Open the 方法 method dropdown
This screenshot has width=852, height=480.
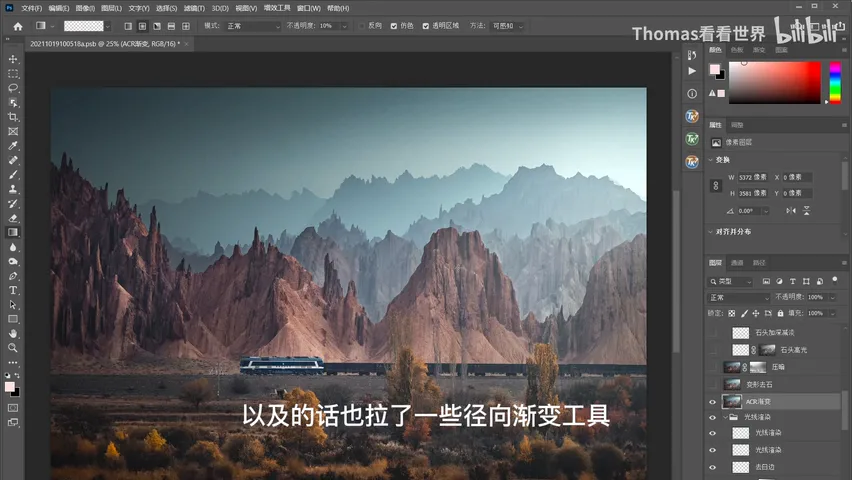[x=507, y=26]
